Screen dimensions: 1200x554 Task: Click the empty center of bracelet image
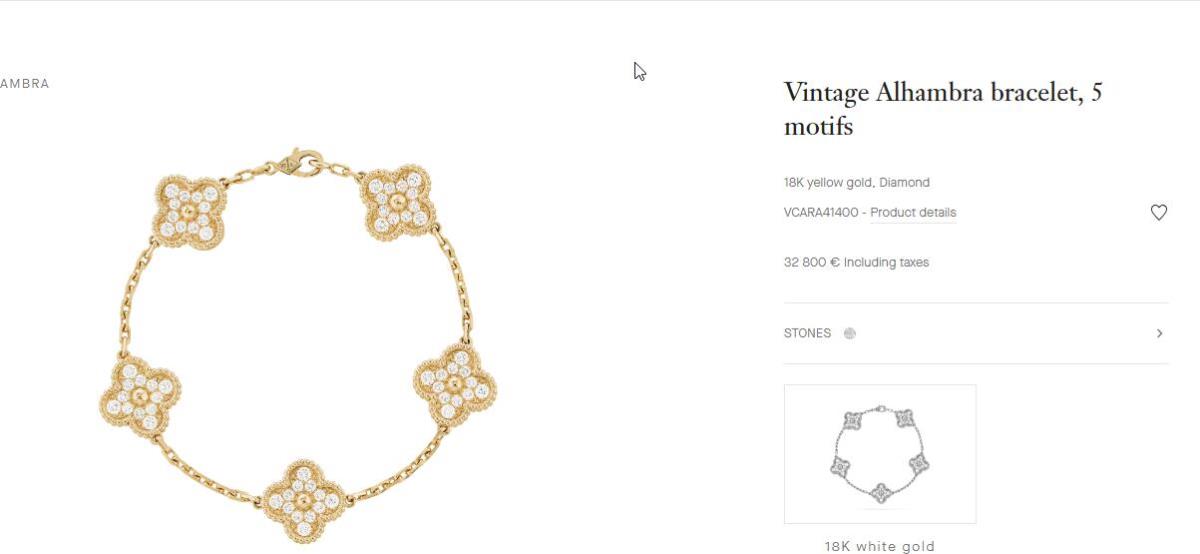tap(300, 330)
